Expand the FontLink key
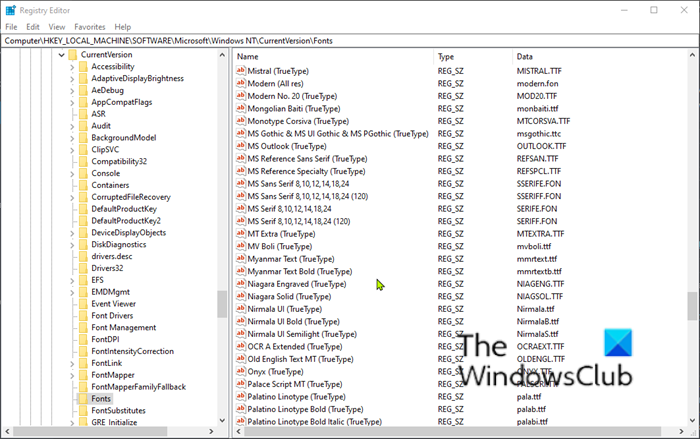Viewport: 700px width, 439px height. click(x=72, y=364)
